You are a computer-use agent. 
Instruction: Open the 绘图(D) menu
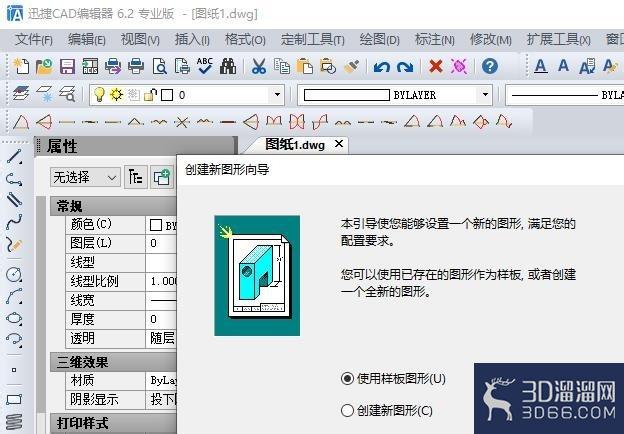point(379,40)
